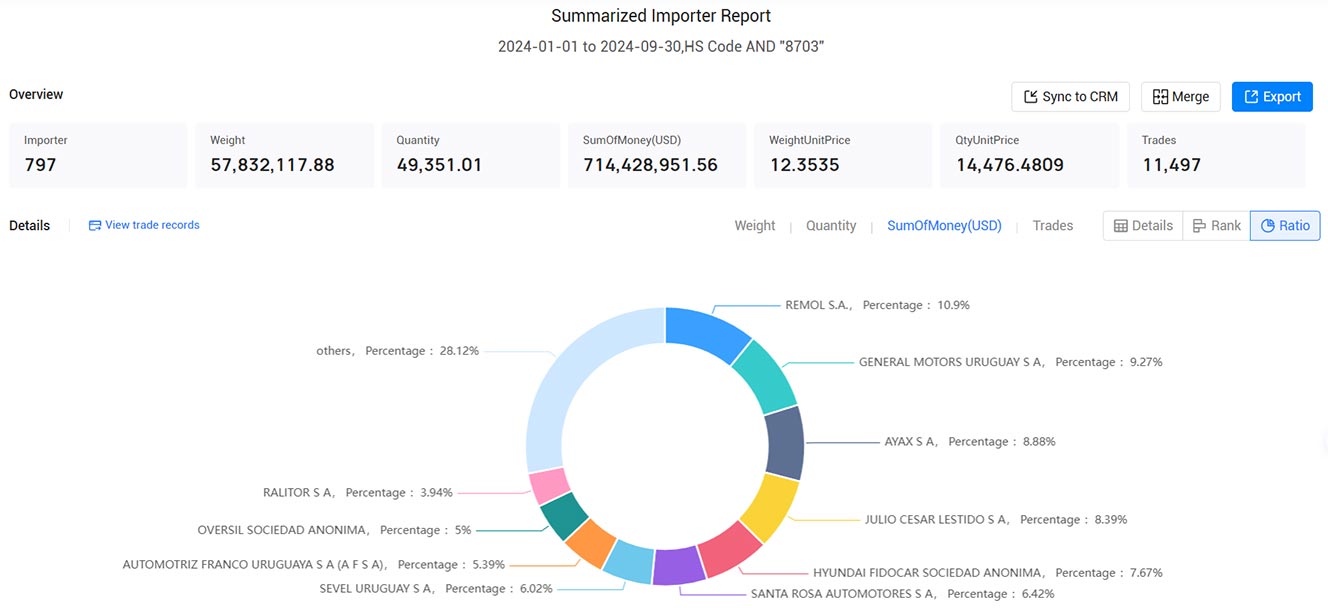Click the Ralitor S A pink segment
The height and width of the screenshot is (612, 1328).
pyautogui.click(x=548, y=486)
